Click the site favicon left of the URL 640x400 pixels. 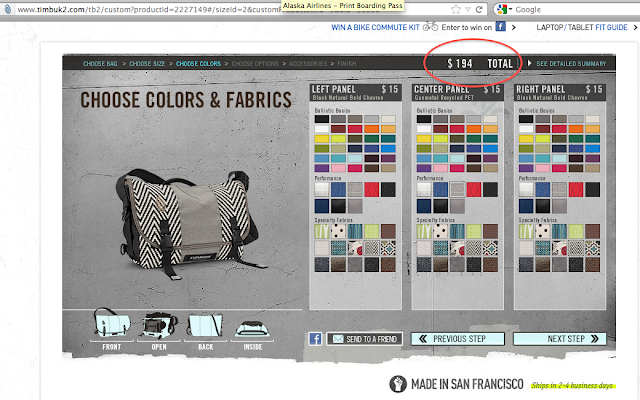tap(7, 9)
